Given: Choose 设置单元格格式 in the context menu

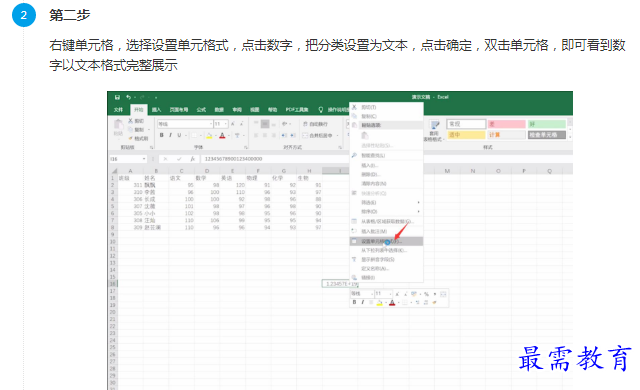Looking at the screenshot, I should tap(386, 242).
